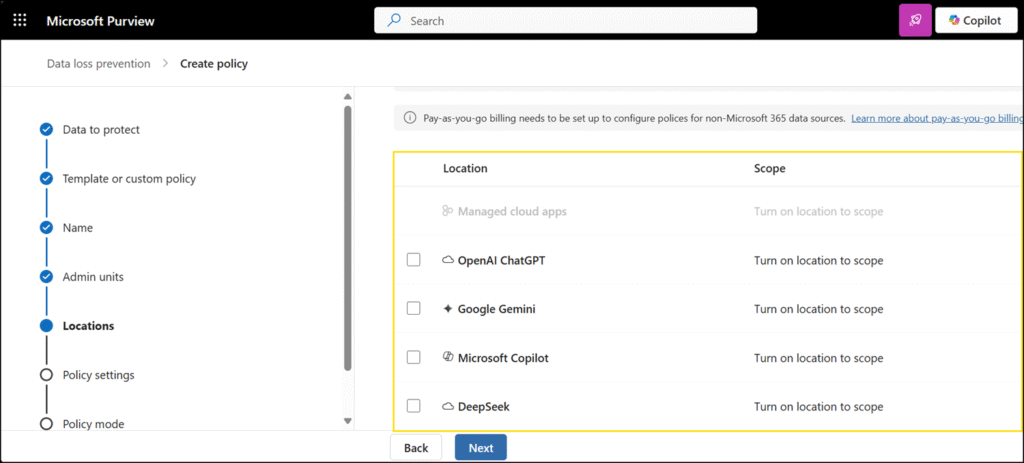This screenshot has height=463, width=1024.
Task: Click the pink diagnostics icon beside Copilot
Action: click(x=915, y=20)
